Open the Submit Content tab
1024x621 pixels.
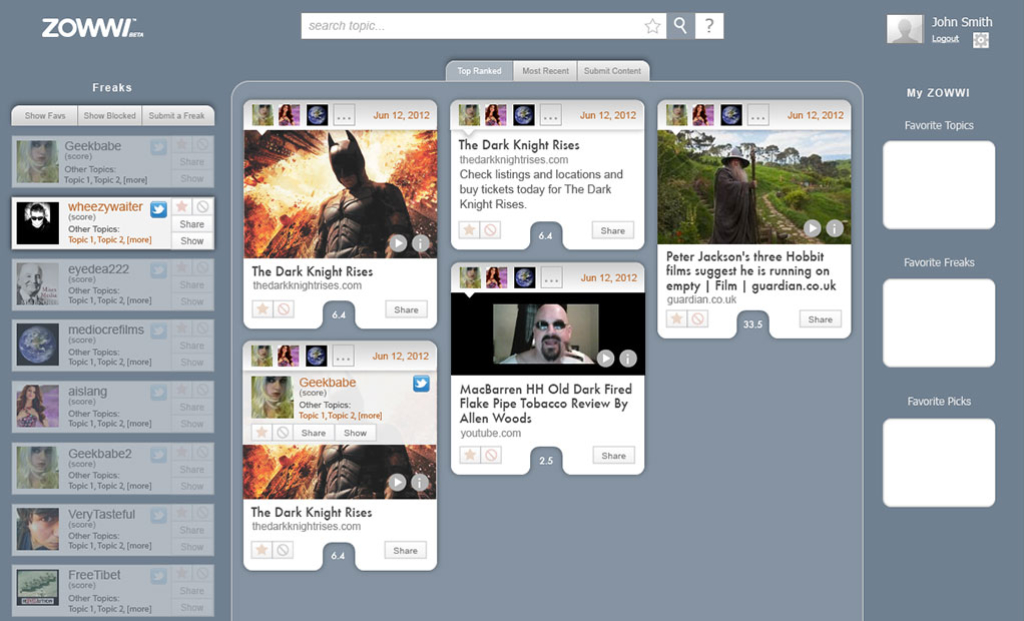[x=613, y=71]
